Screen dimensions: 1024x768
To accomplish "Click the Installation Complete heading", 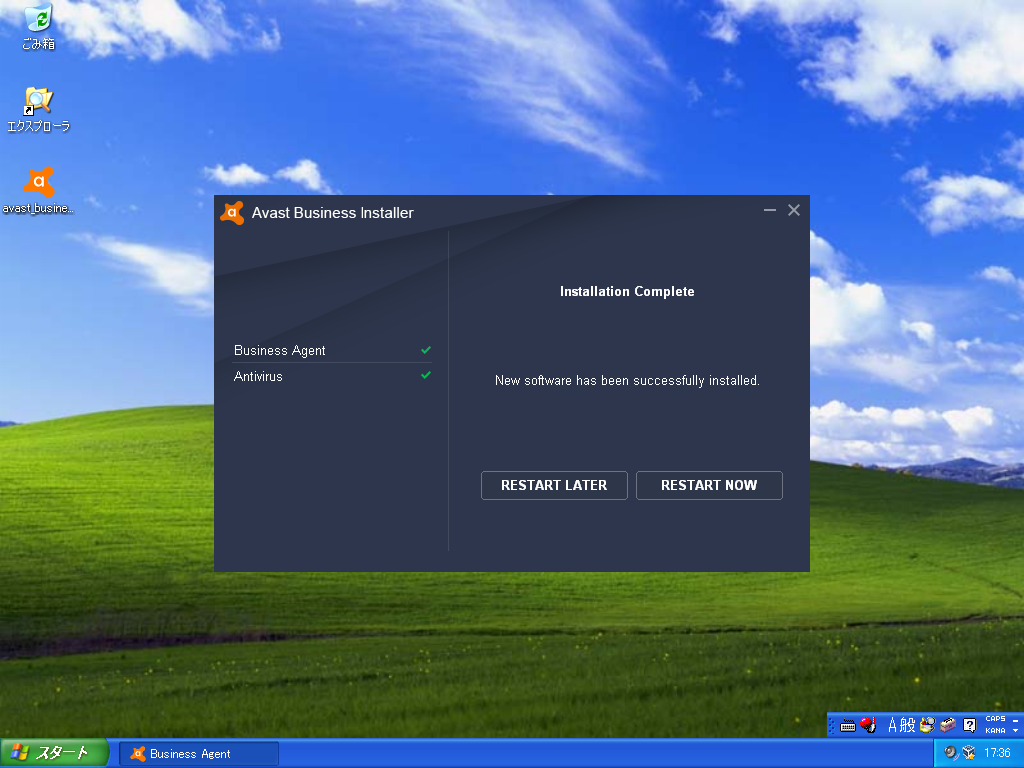I will click(x=627, y=292).
